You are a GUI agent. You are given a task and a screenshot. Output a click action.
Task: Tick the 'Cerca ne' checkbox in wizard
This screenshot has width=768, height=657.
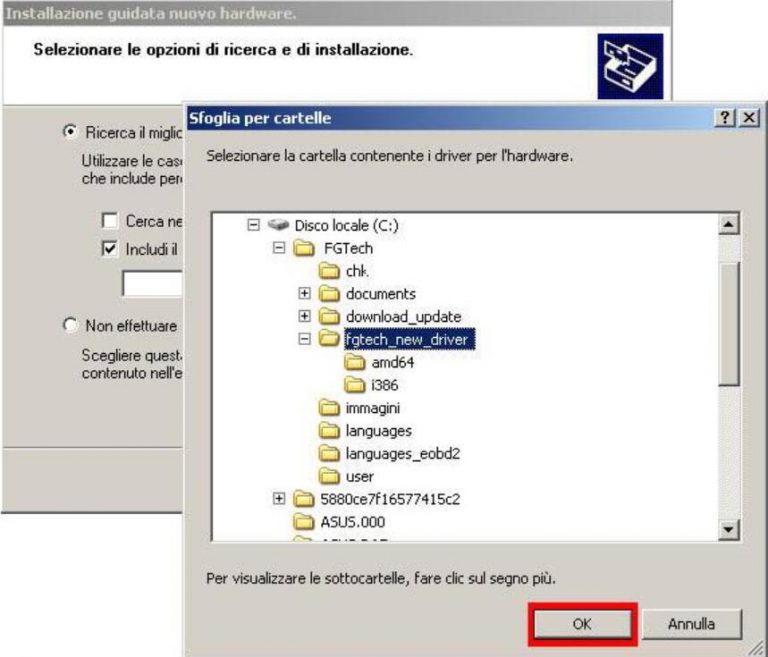(x=110, y=220)
